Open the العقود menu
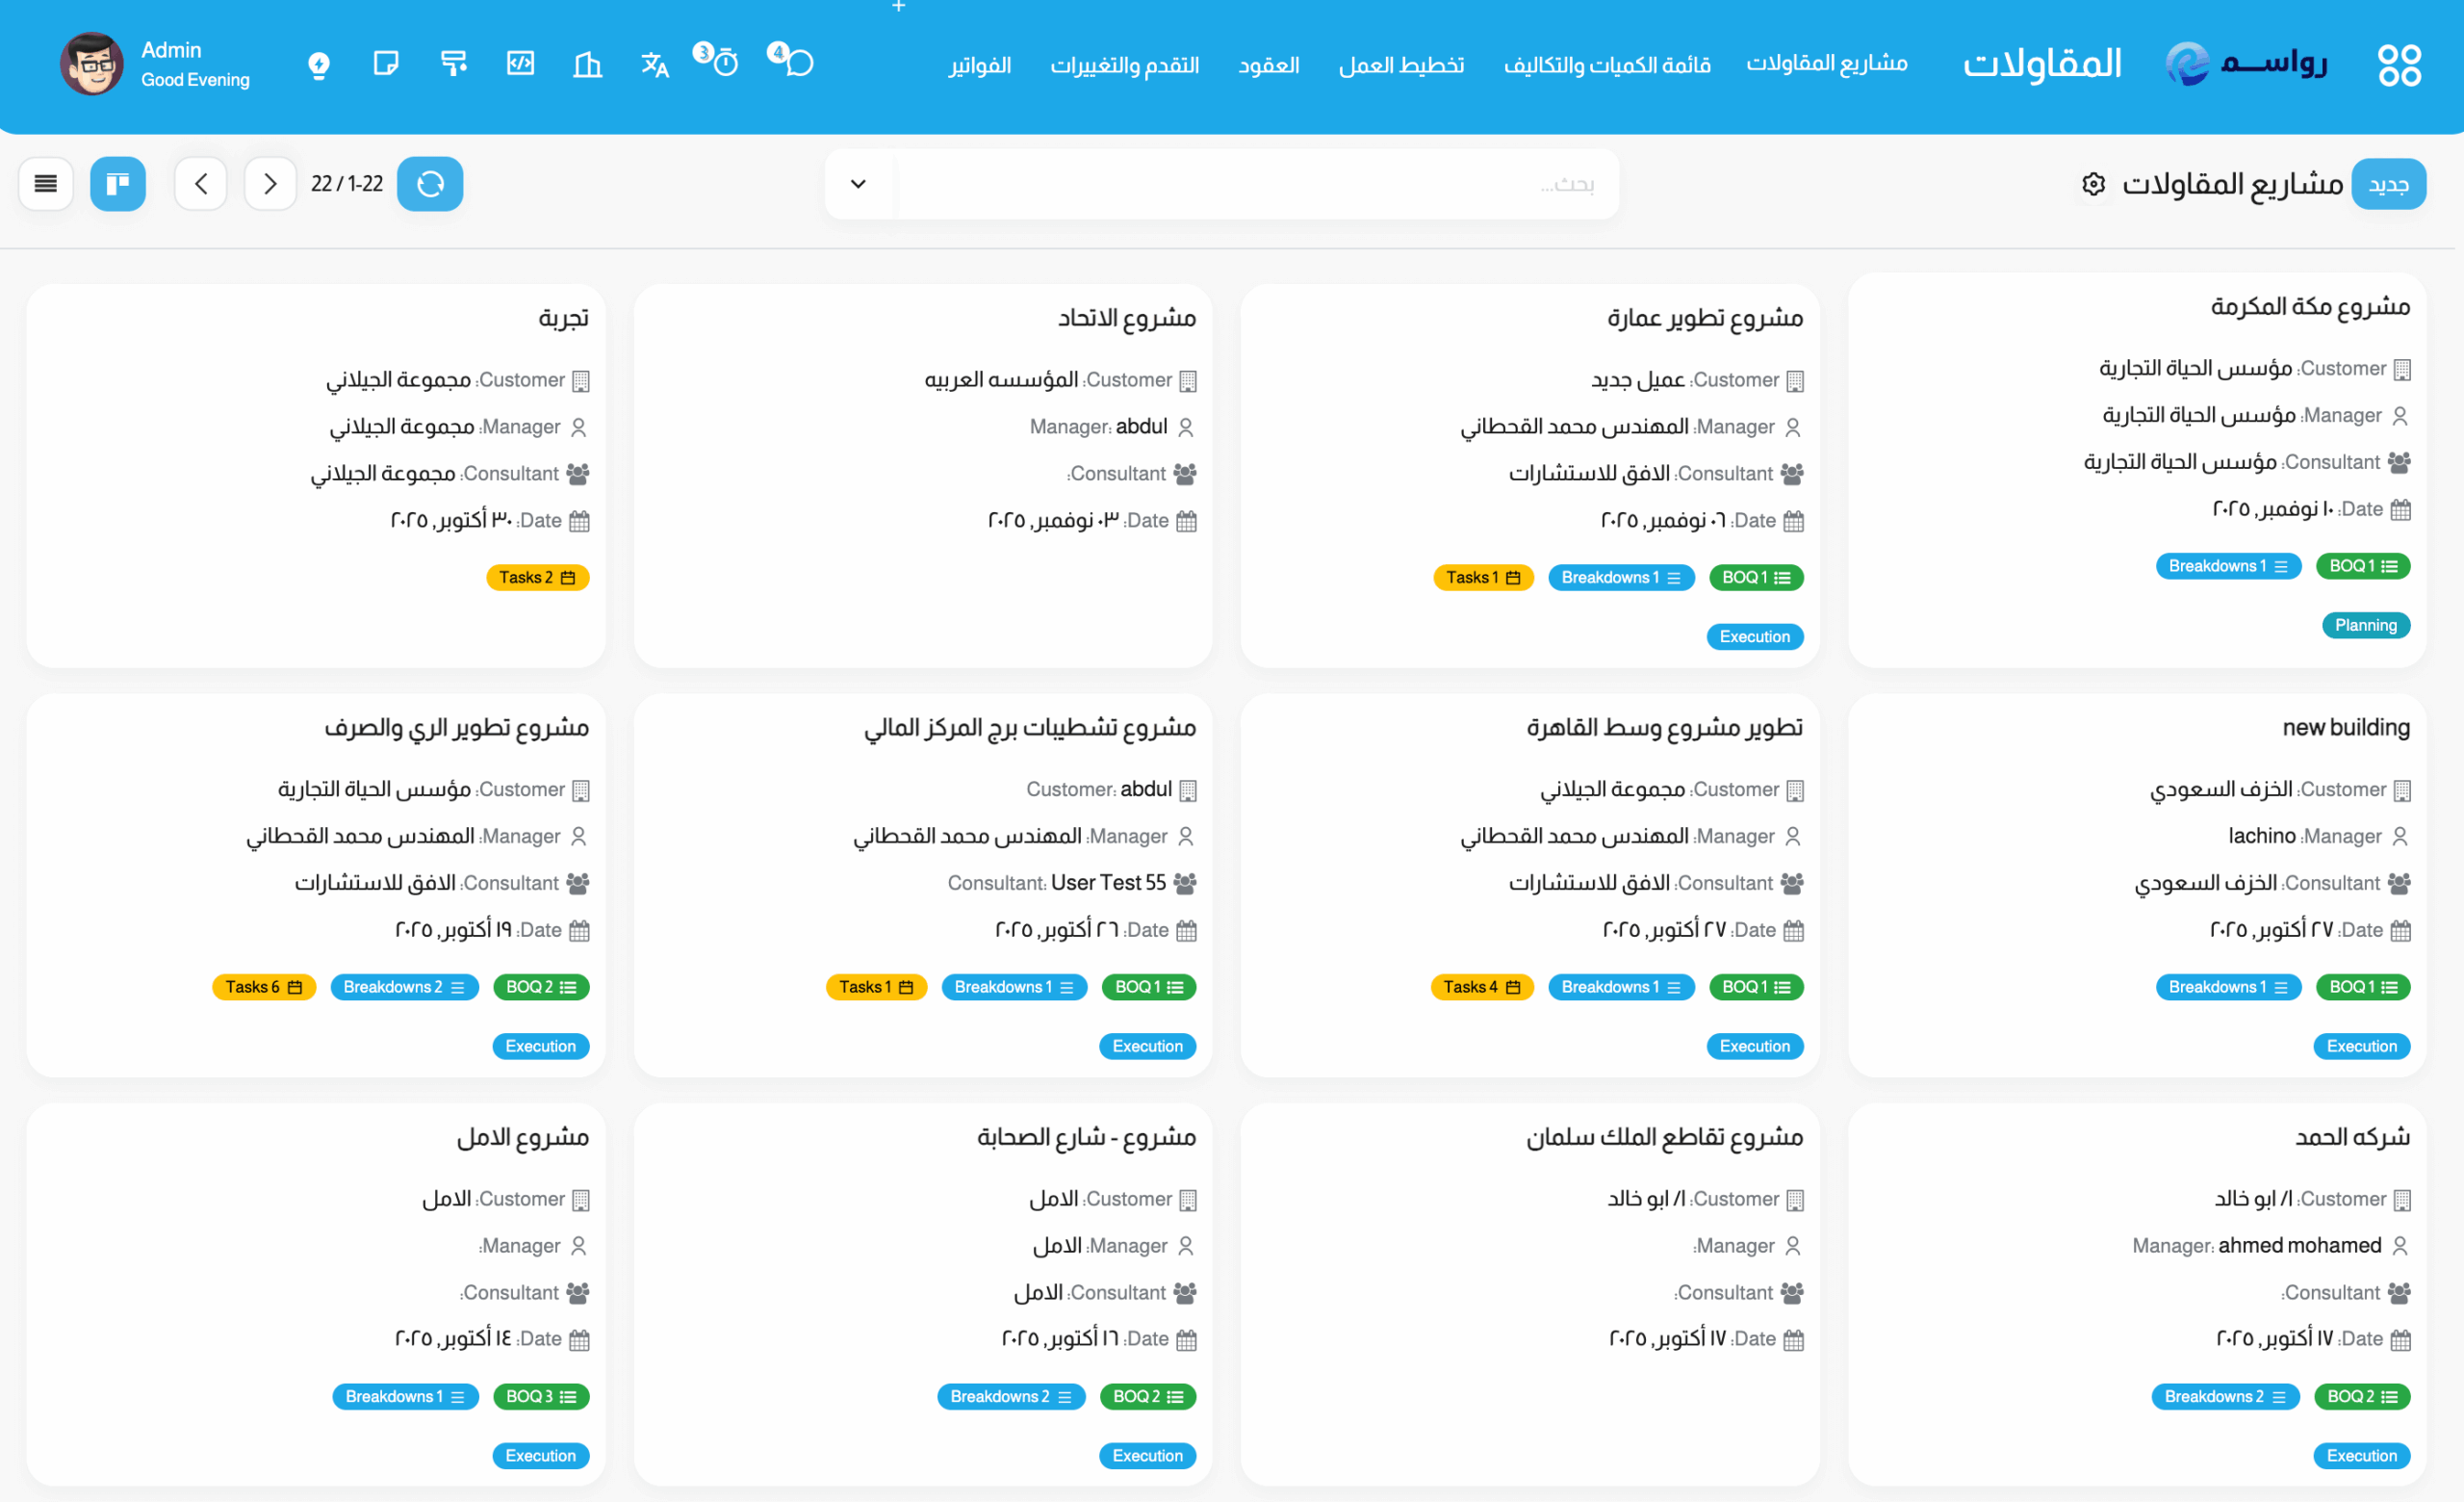The width and height of the screenshot is (2464, 1502). pos(1268,65)
